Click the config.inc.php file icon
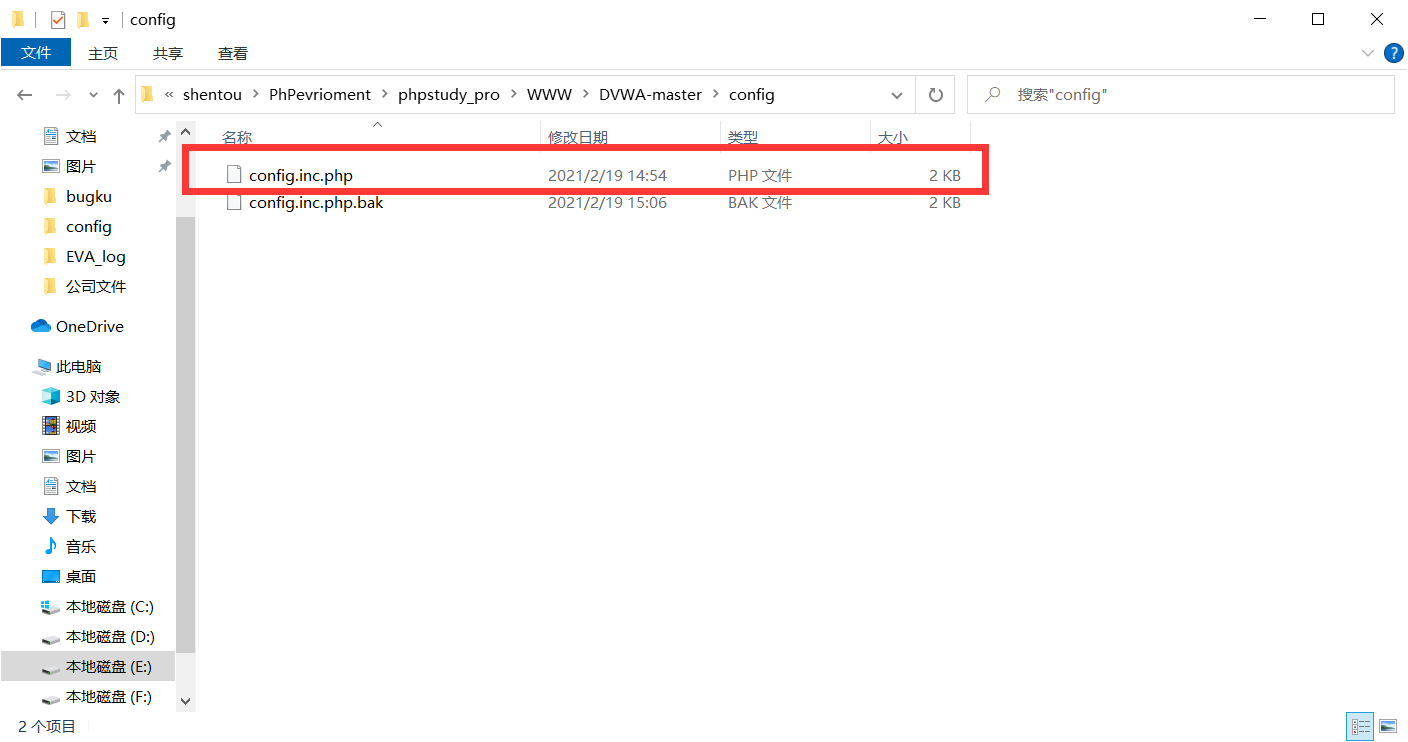Screen dimensions: 1408x742 click(x=234, y=175)
